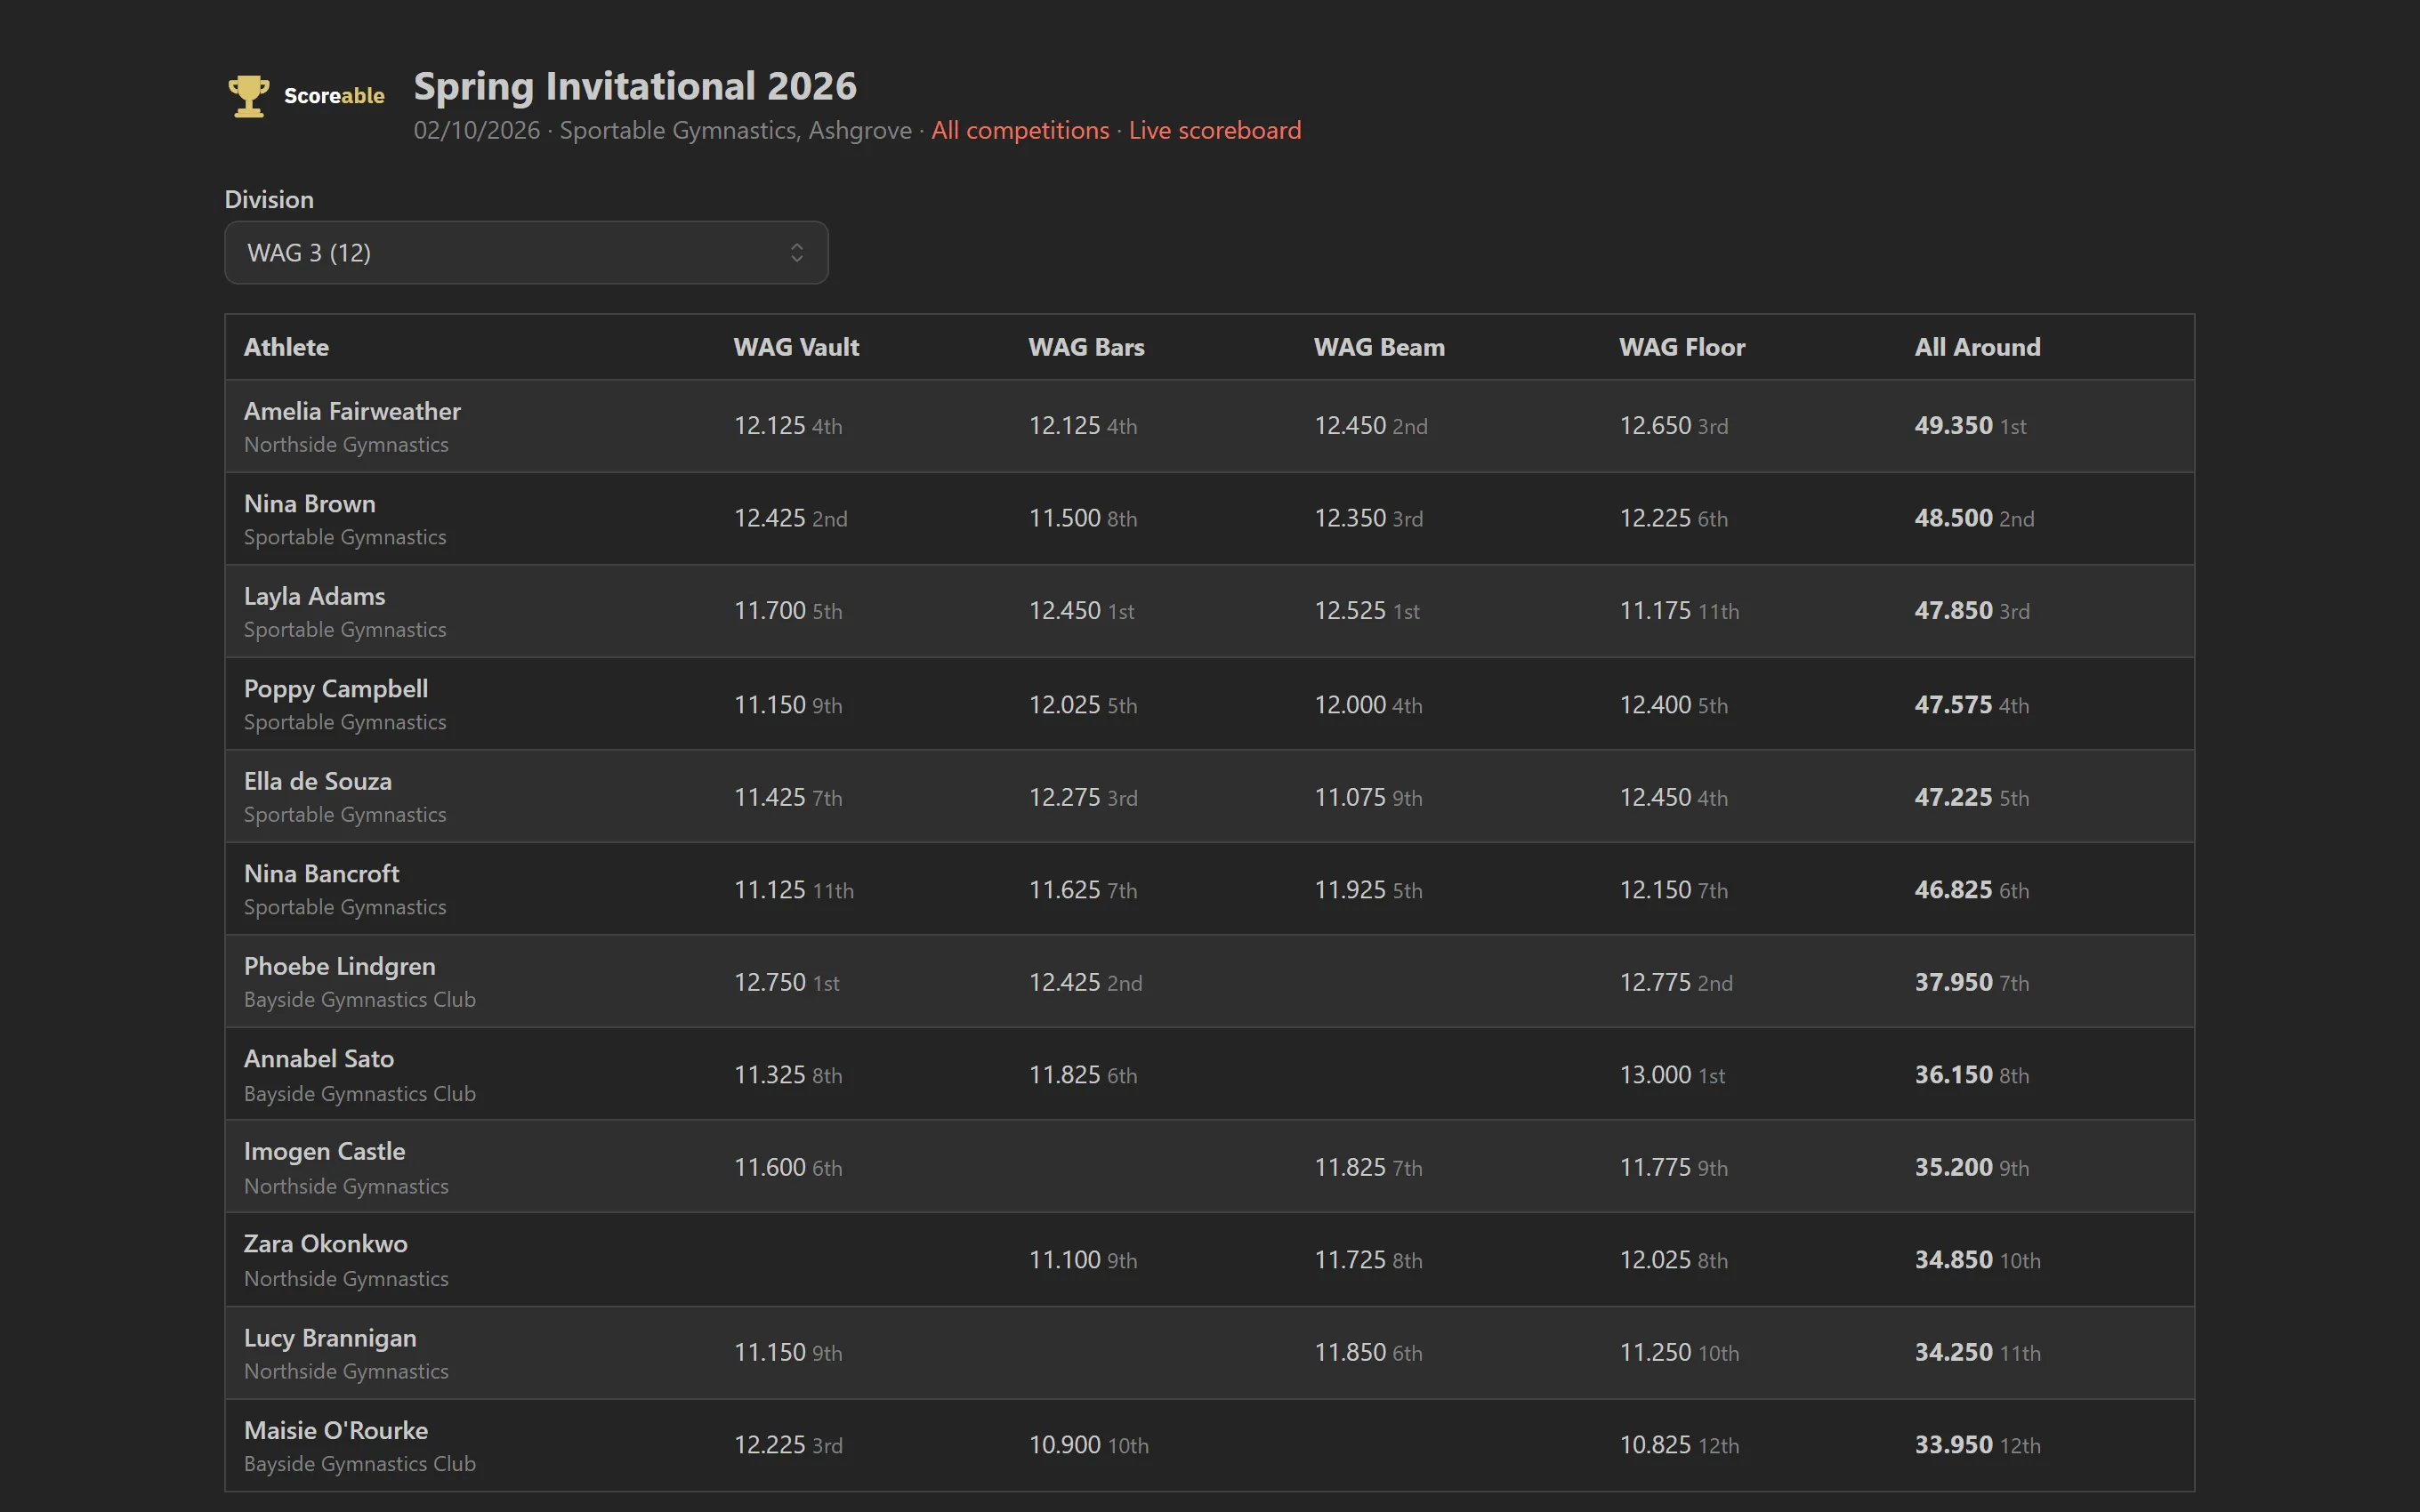Select athlete Zara Okonkwo
The height and width of the screenshot is (1512, 2420).
(x=326, y=1244)
